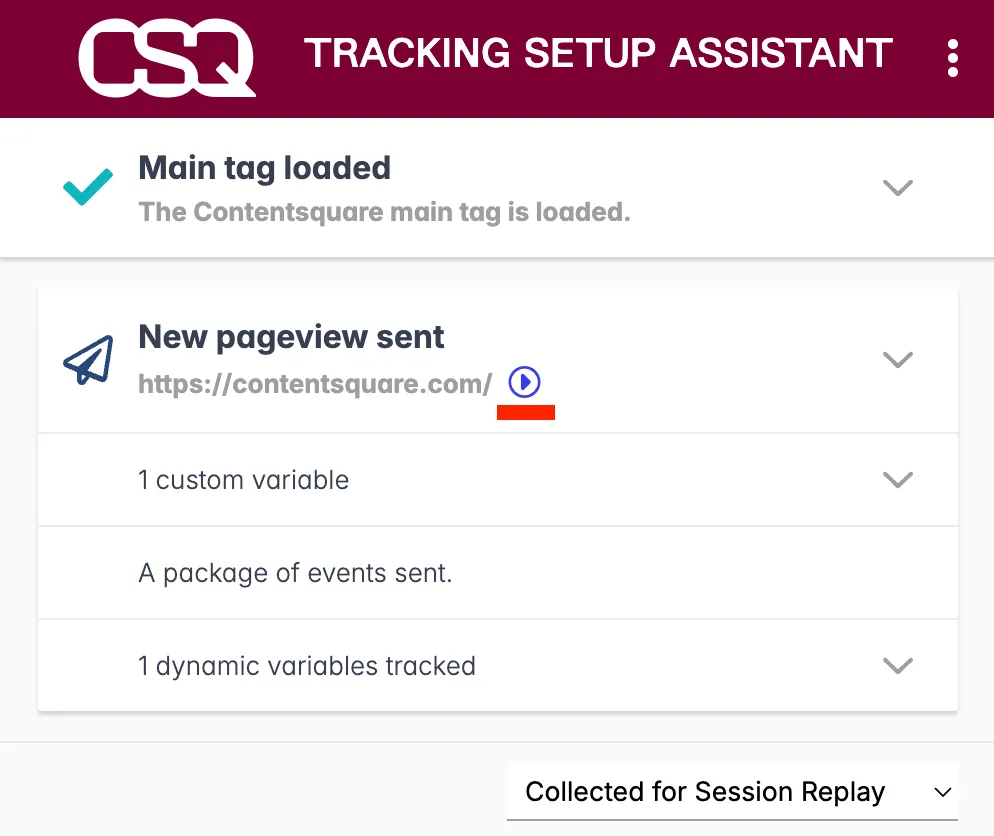The image size is (994, 836).
Task: Click the red underline below the play icon
Action: 526,412
